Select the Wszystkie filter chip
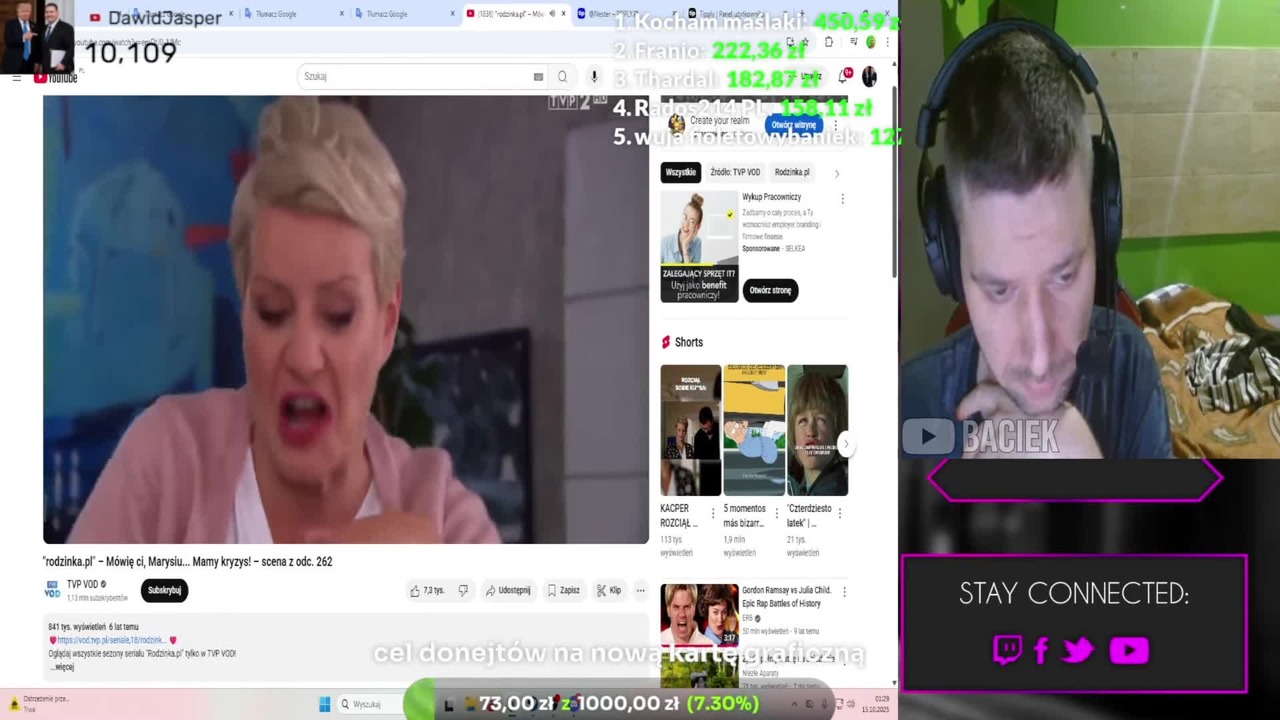Image resolution: width=1280 pixels, height=720 pixels. coord(680,172)
